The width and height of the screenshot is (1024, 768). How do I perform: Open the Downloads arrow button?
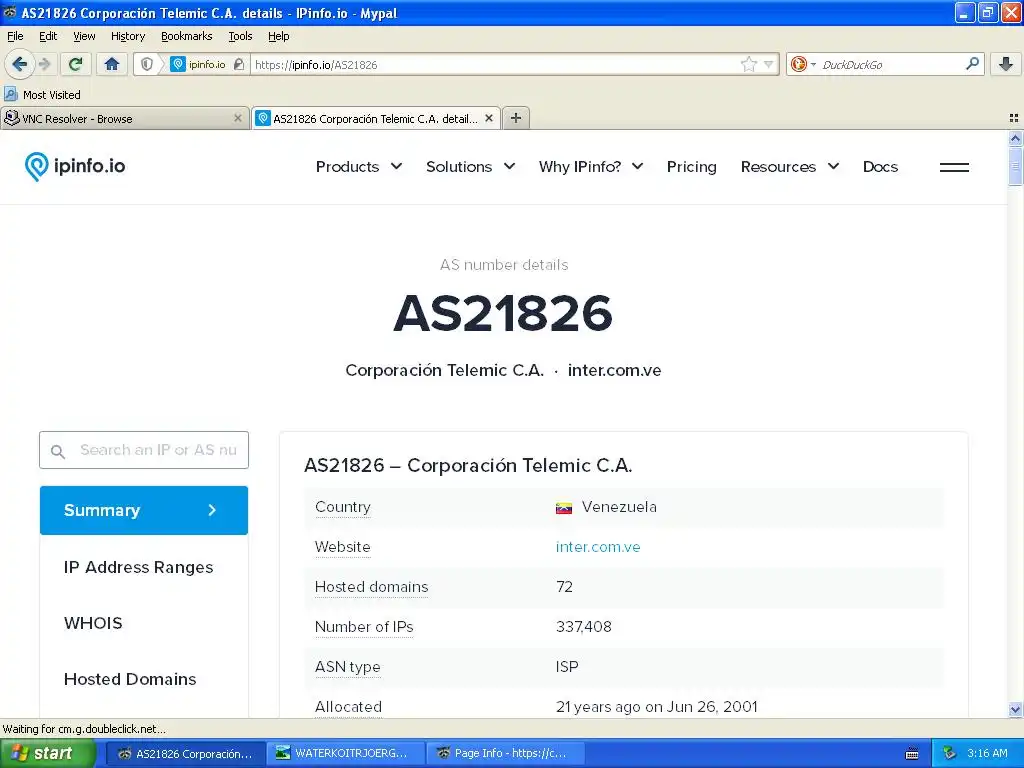pos(1006,64)
